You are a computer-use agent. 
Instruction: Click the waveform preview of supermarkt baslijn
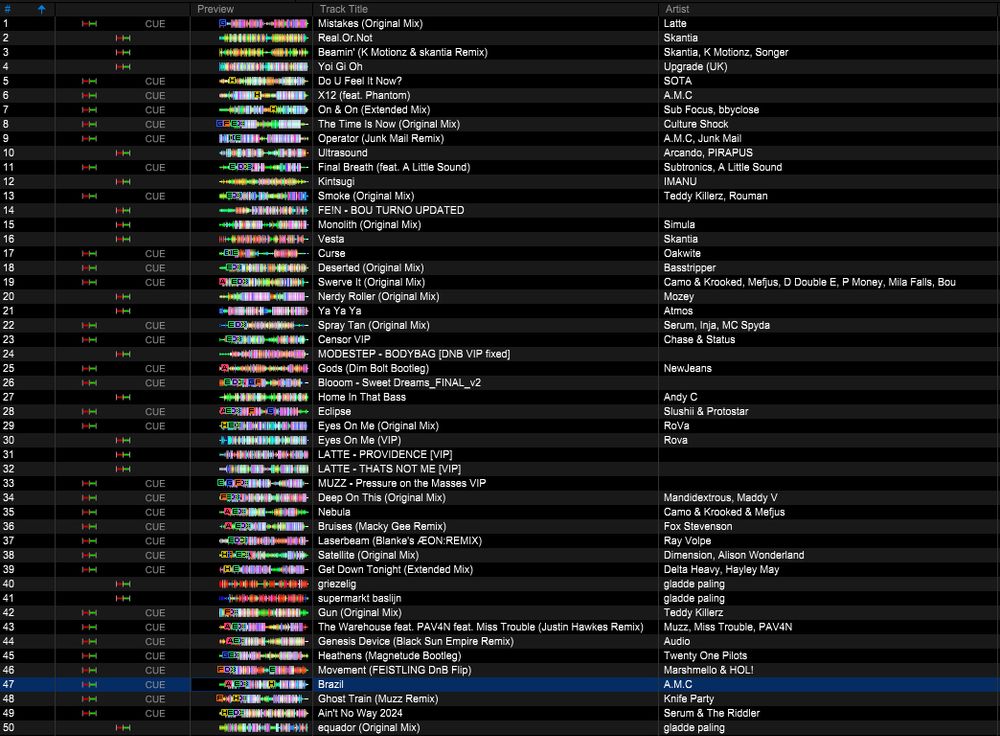(263, 598)
